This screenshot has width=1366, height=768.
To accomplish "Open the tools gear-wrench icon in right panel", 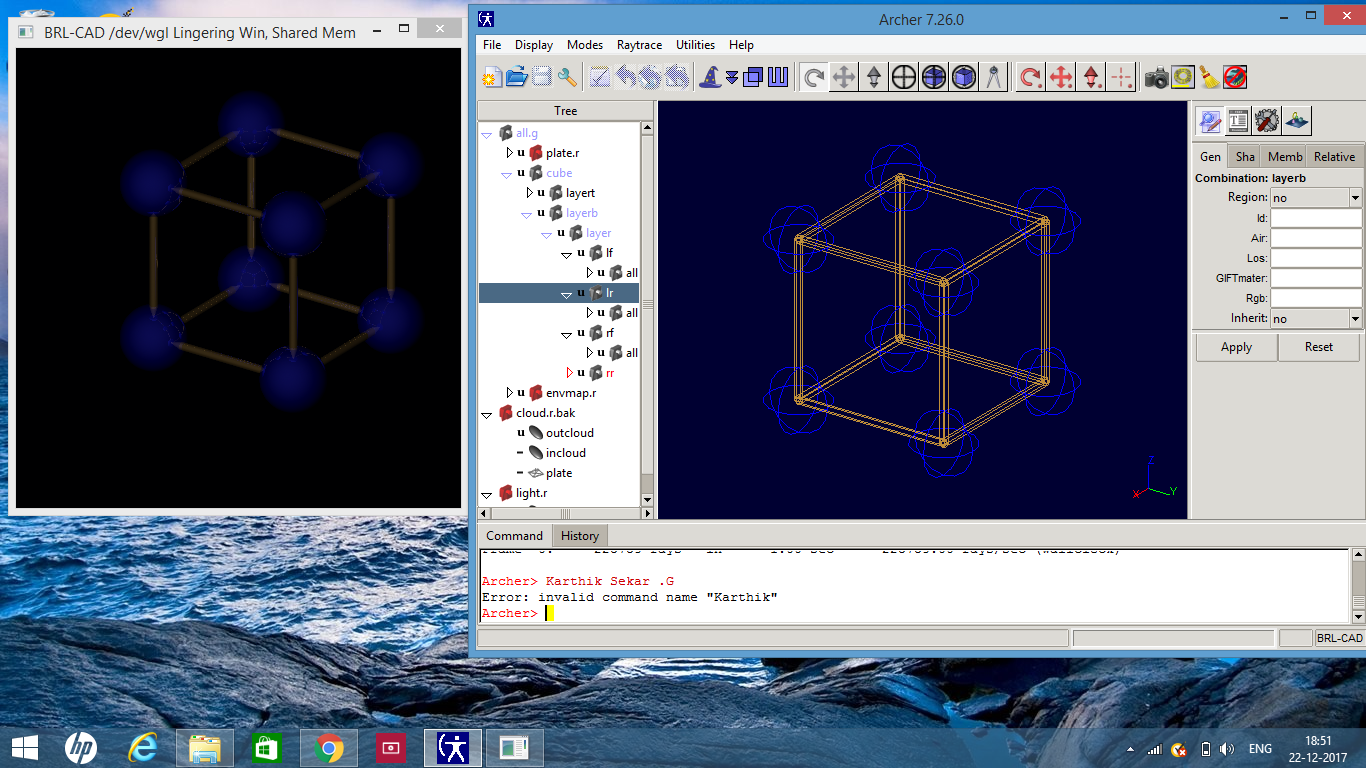I will pyautogui.click(x=1267, y=121).
